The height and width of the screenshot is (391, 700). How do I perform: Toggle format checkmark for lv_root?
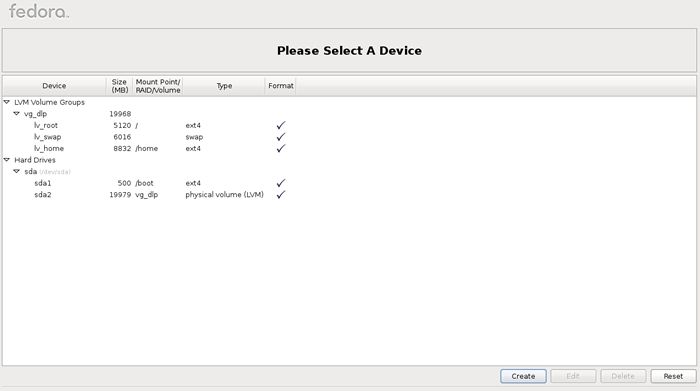280,125
